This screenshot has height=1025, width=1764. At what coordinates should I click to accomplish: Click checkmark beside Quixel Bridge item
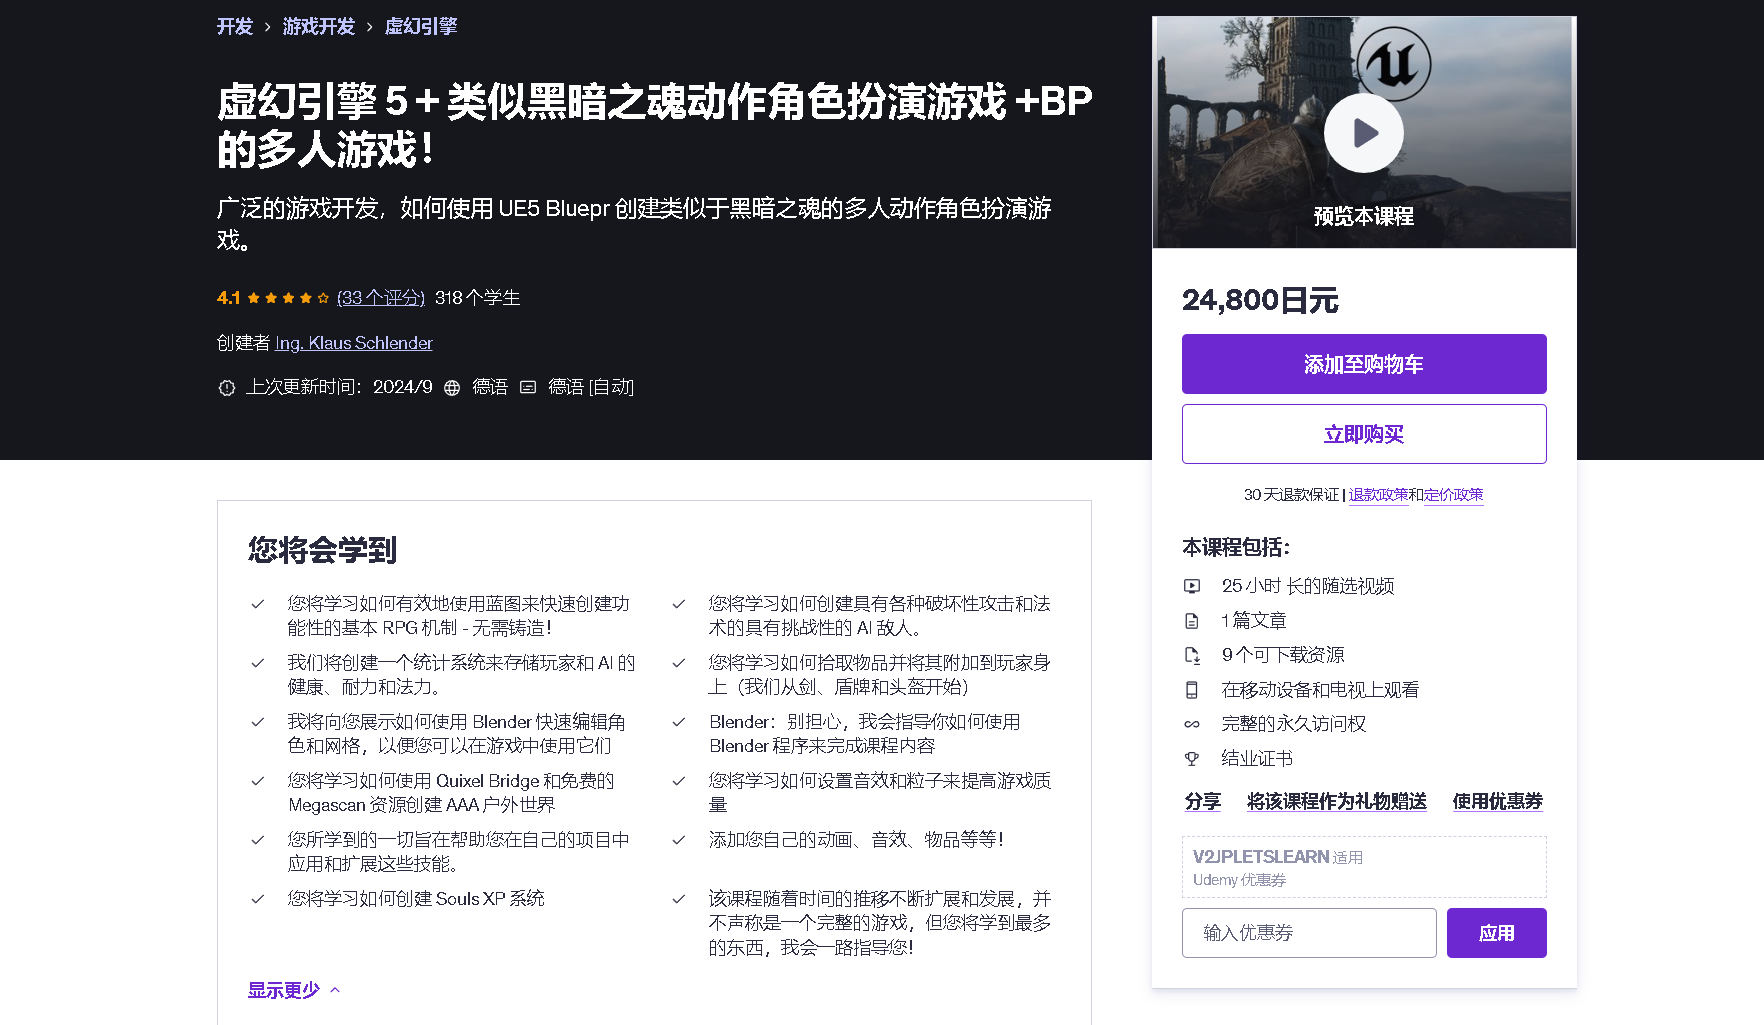[258, 781]
